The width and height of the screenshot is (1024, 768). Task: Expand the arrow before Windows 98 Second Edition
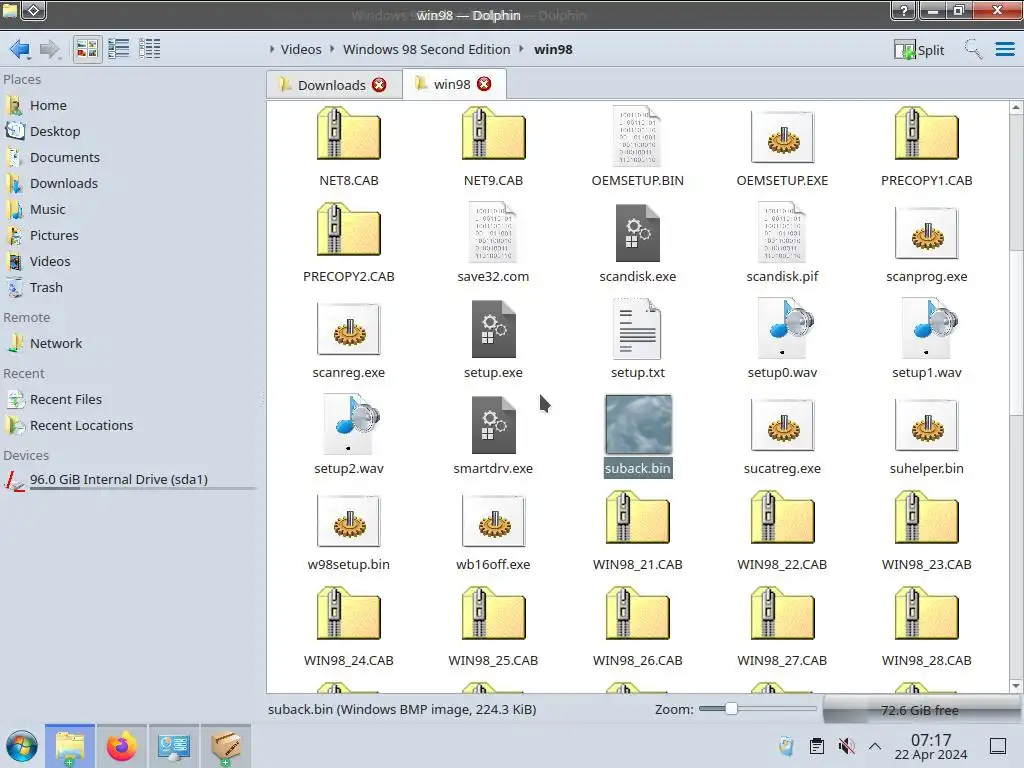[332, 50]
